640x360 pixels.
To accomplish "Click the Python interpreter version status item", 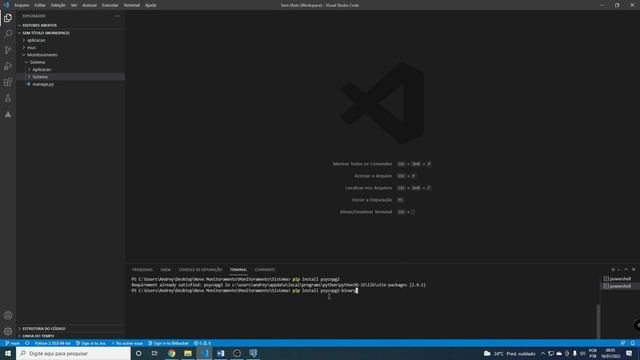I will click(52, 343).
